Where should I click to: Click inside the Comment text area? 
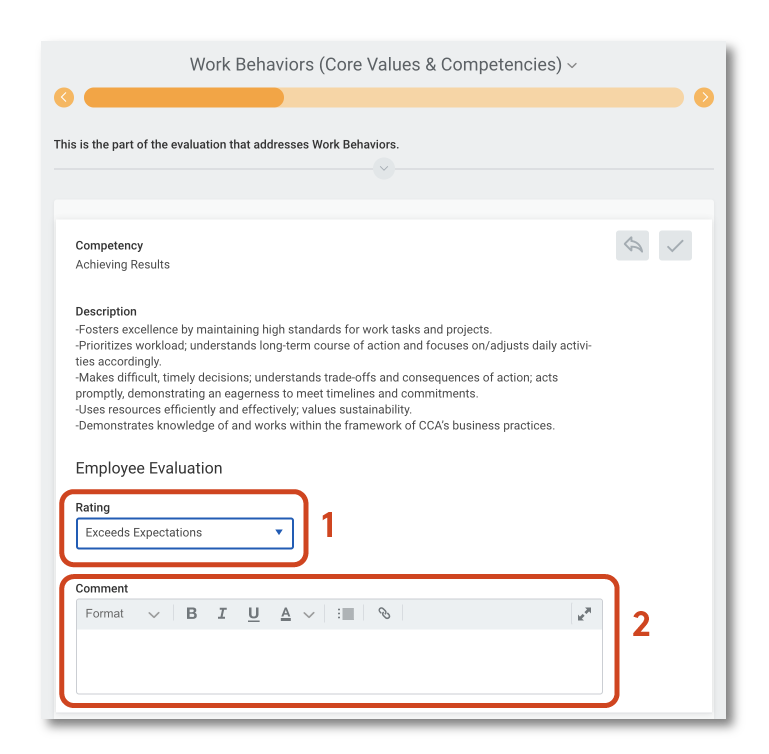coord(339,661)
